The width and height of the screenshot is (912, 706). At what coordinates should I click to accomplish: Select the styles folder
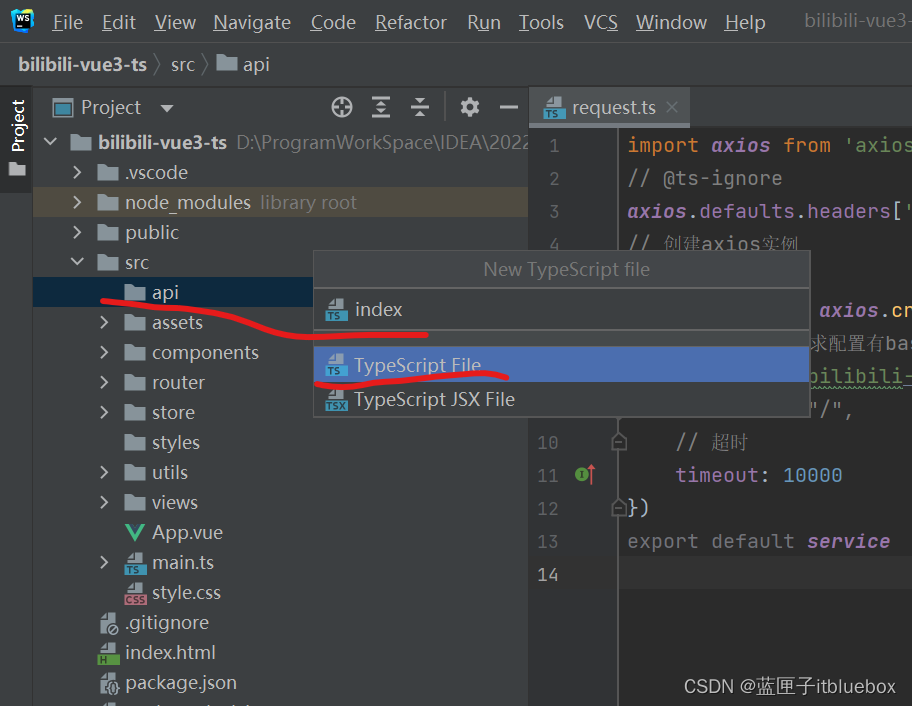[x=176, y=443]
